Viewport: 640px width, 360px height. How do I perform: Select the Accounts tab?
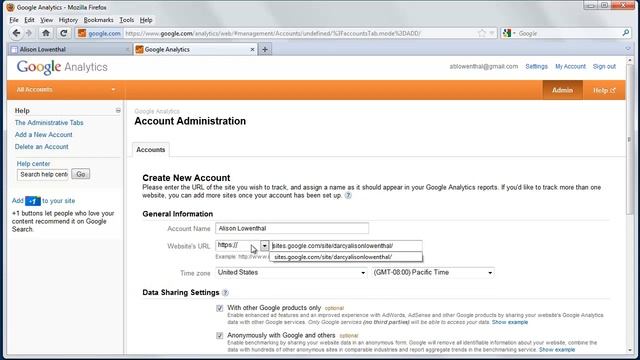151,150
